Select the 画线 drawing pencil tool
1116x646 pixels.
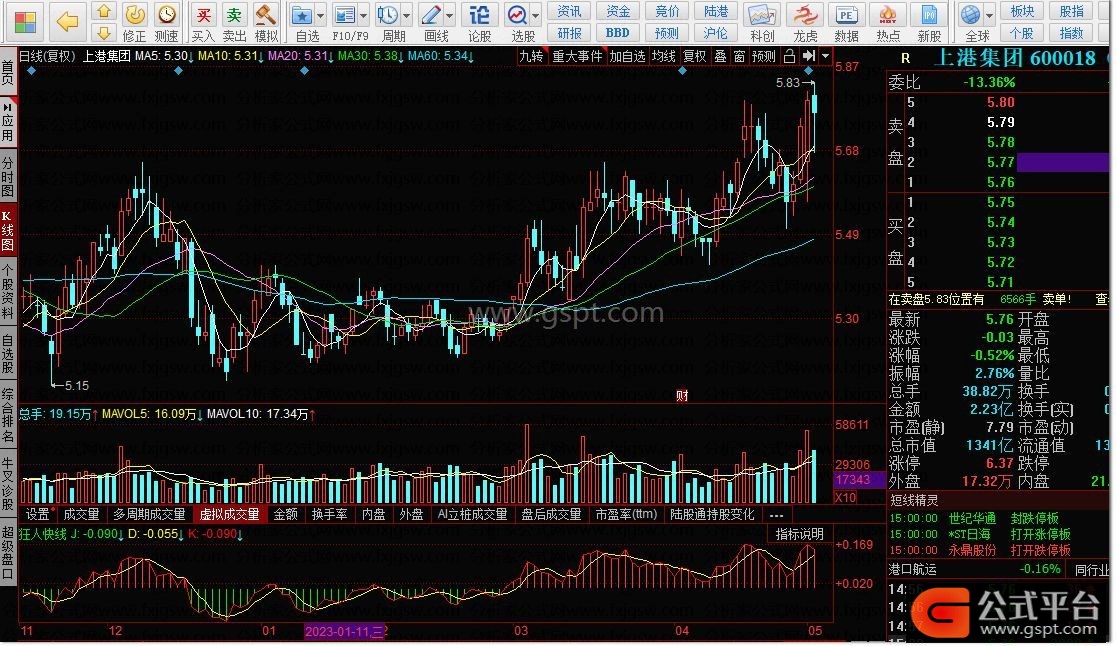coord(432,22)
